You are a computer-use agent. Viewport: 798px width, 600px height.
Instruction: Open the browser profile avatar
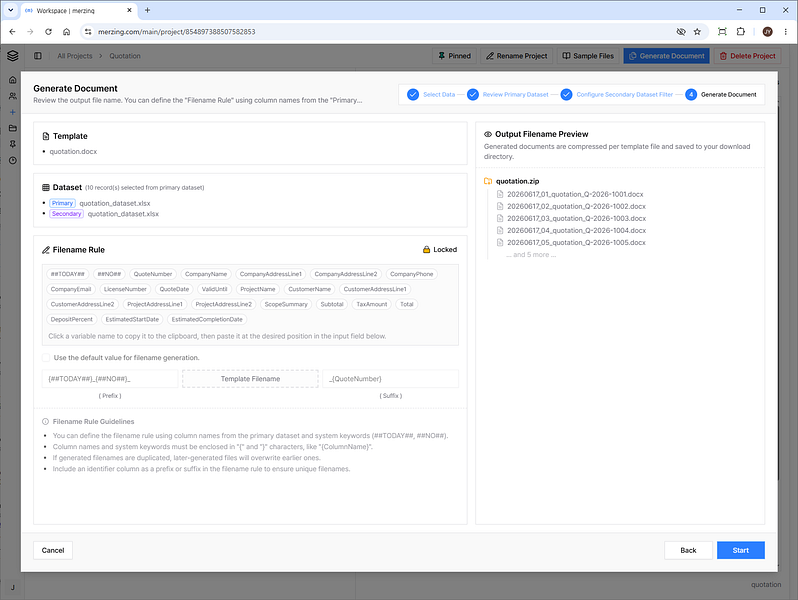[767, 32]
